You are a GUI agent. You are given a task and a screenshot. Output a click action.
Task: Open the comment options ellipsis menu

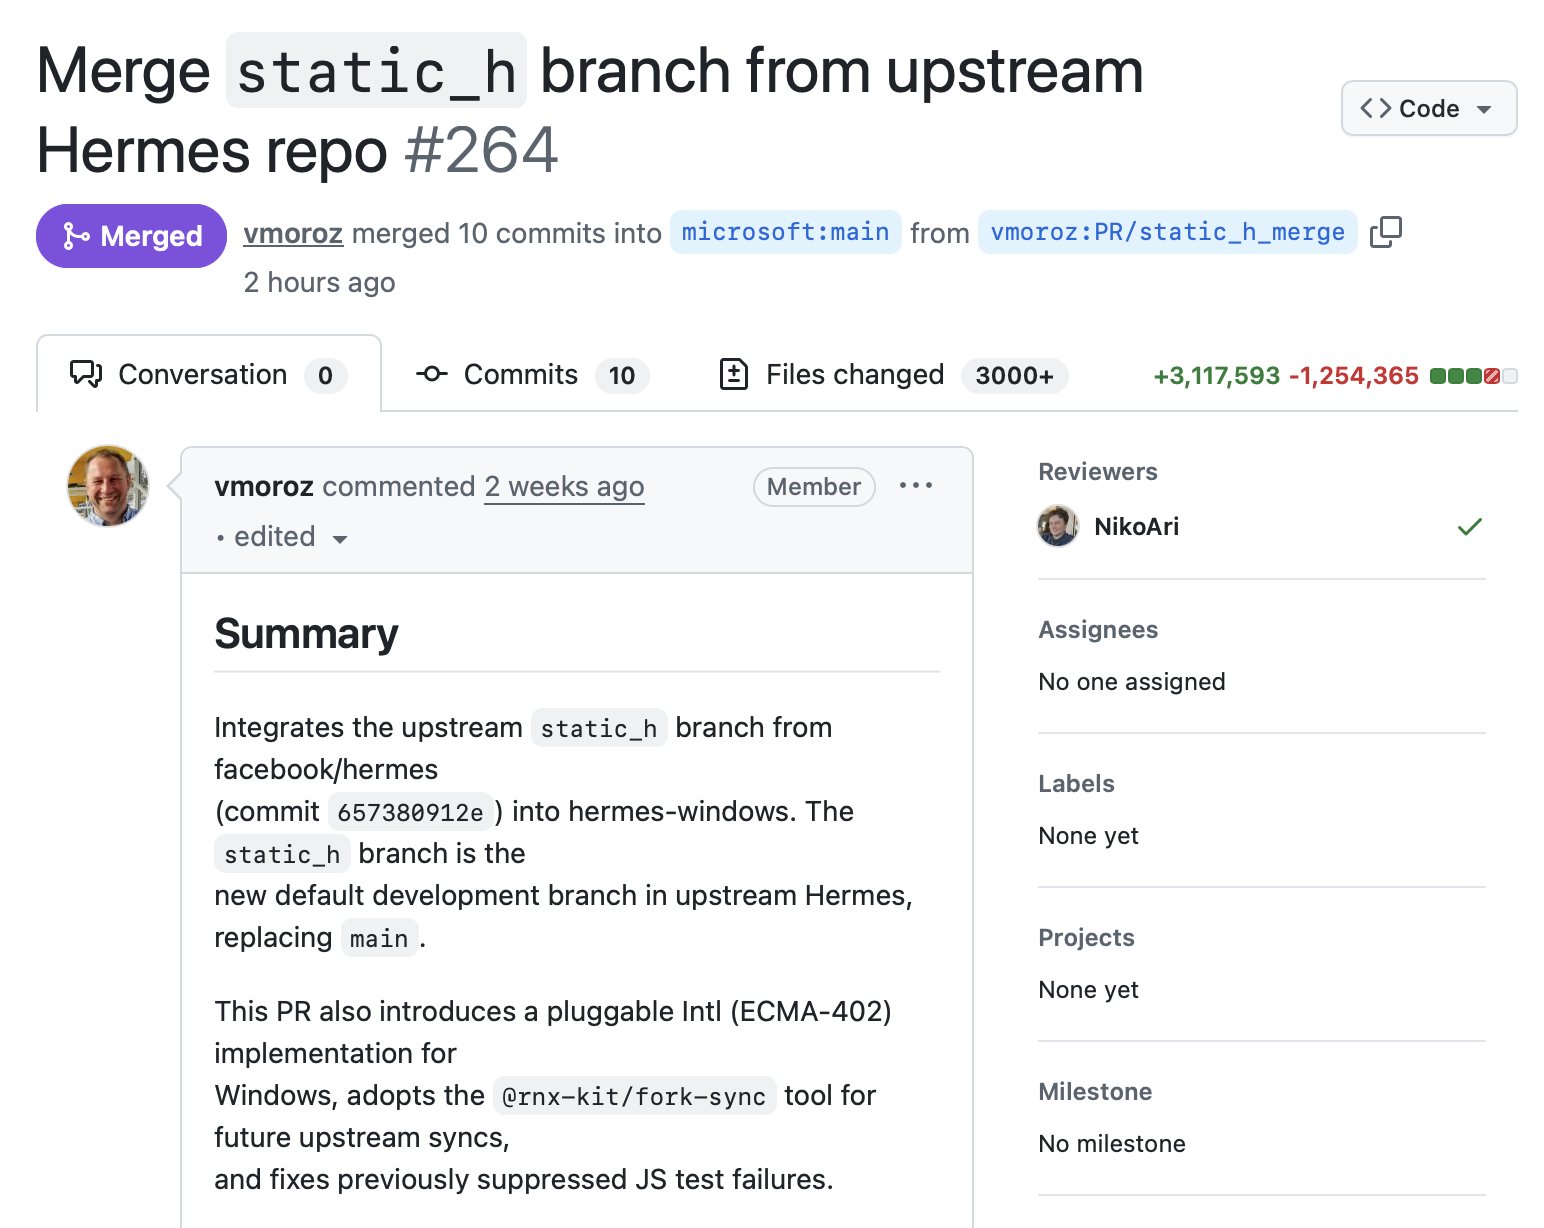(915, 486)
